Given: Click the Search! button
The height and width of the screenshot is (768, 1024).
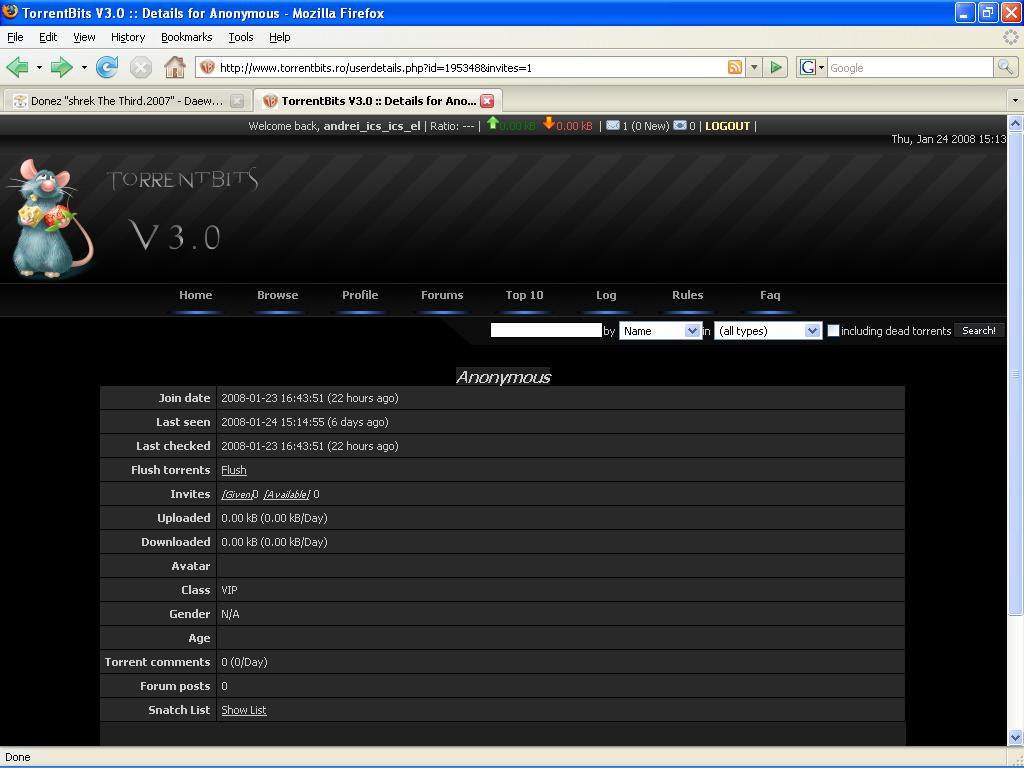Looking at the screenshot, I should click(x=979, y=330).
